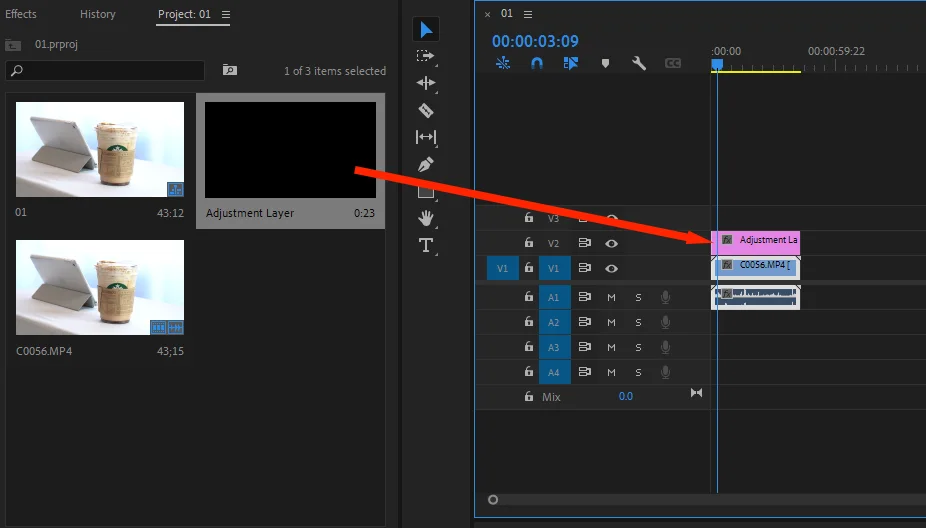Viewport: 926px width, 528px height.
Task: Toggle sync lock on track A4
Action: point(585,371)
